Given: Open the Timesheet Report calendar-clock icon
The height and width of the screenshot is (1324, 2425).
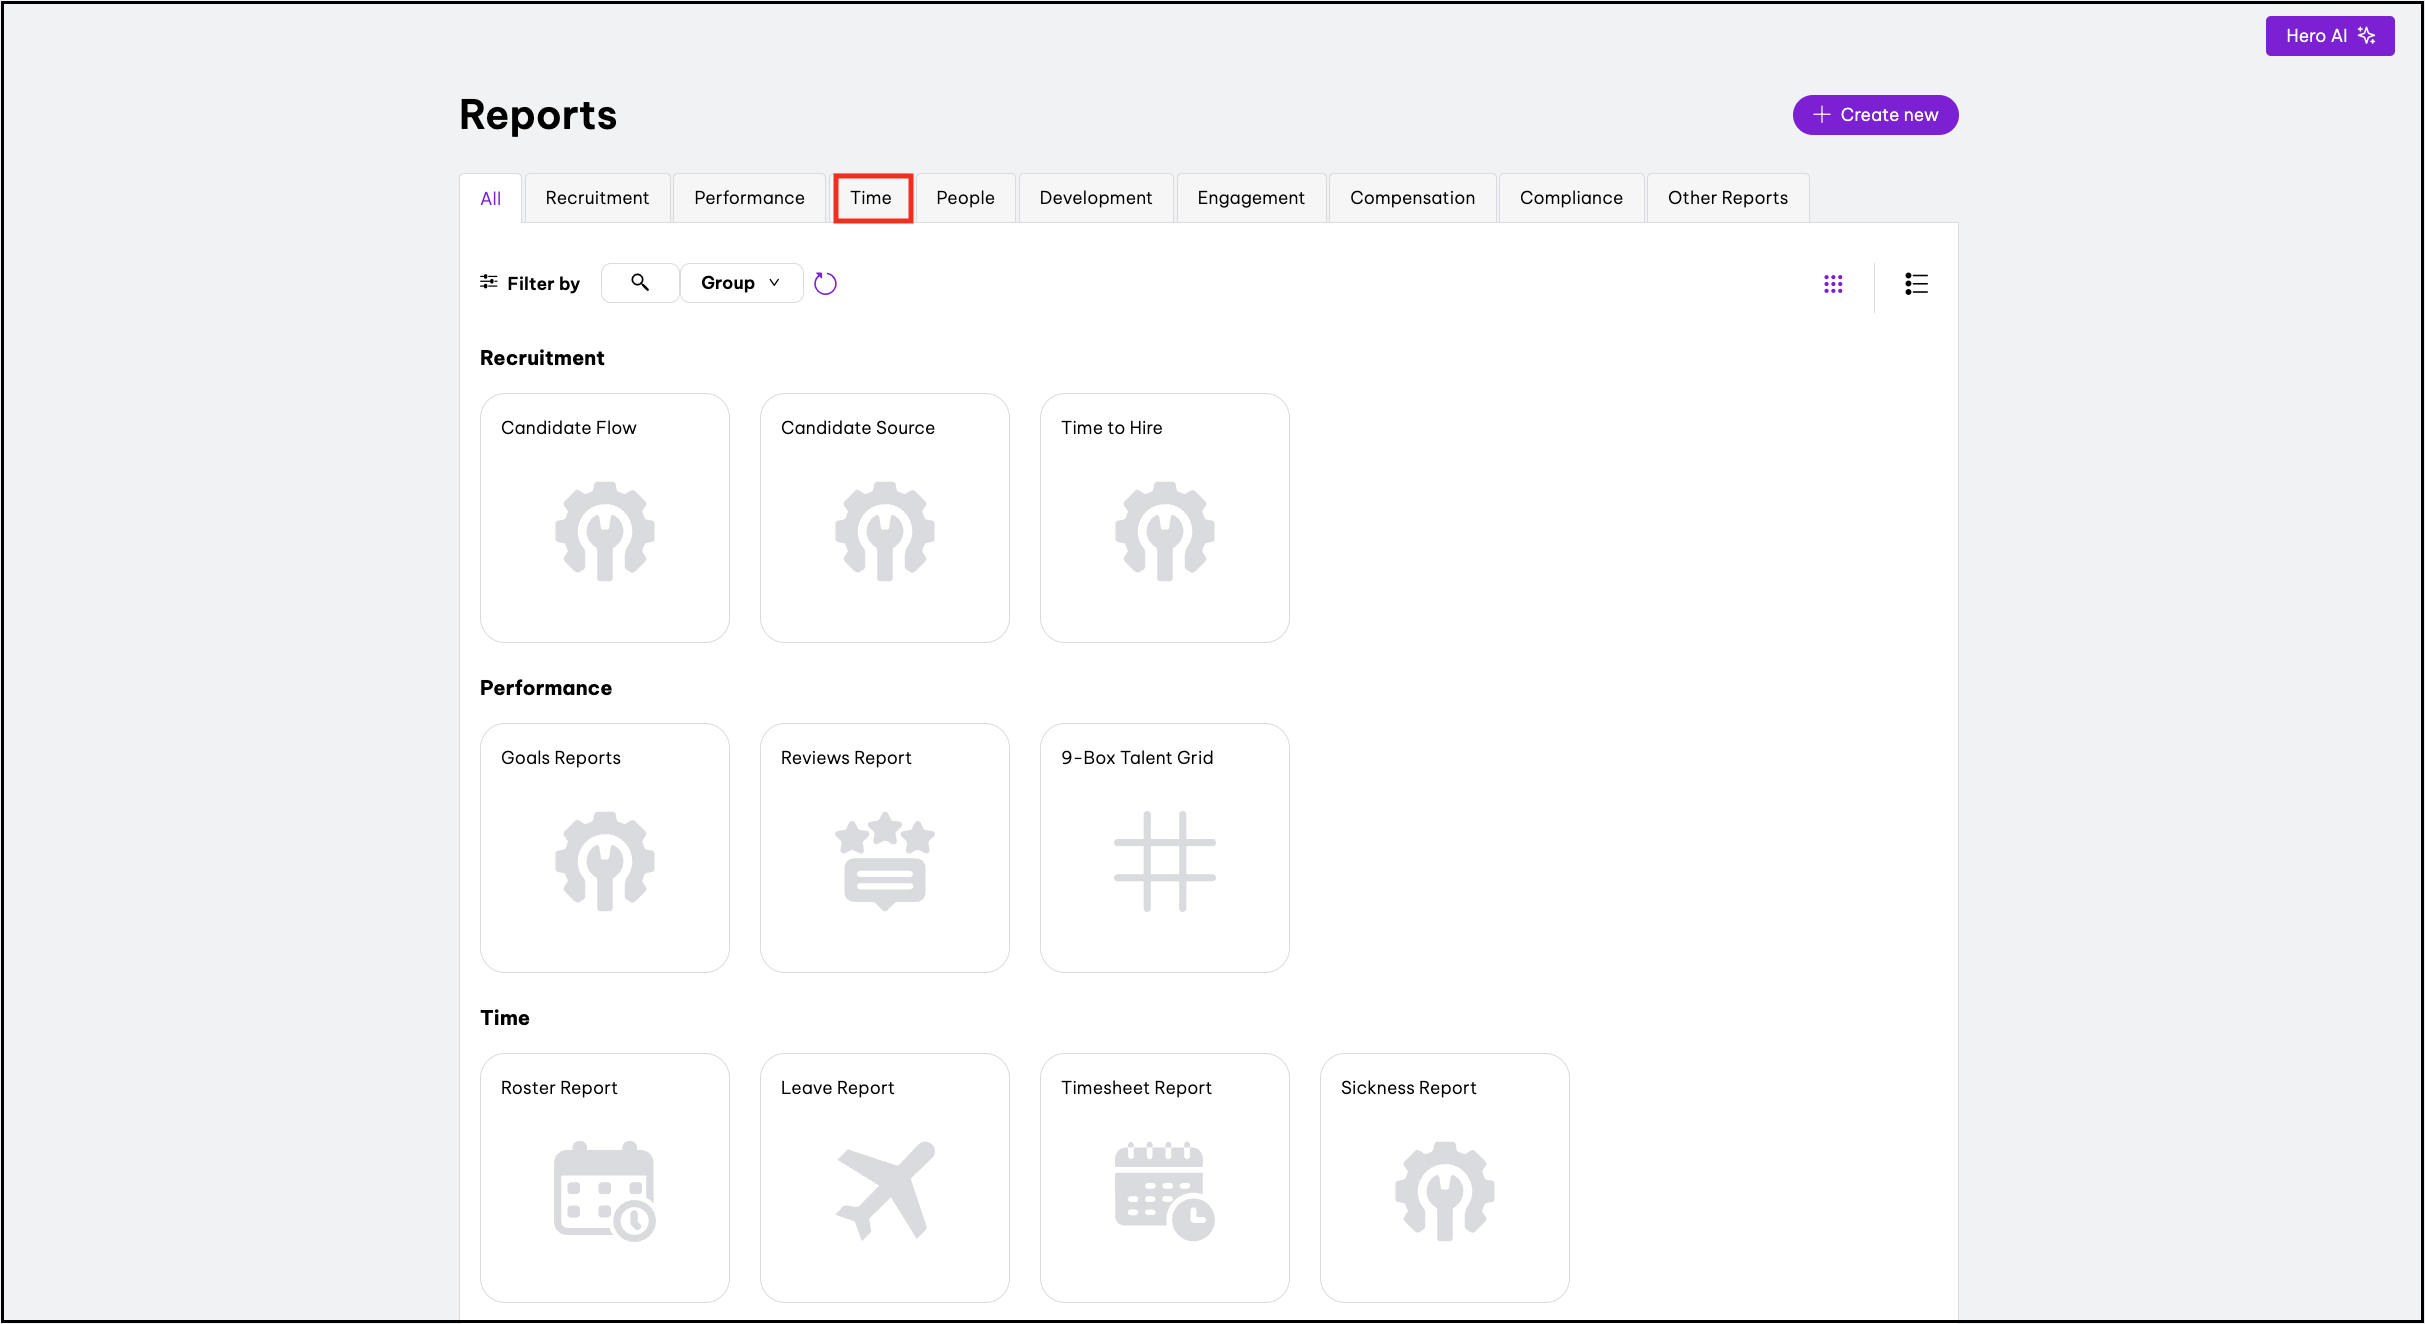Looking at the screenshot, I should point(1164,1190).
